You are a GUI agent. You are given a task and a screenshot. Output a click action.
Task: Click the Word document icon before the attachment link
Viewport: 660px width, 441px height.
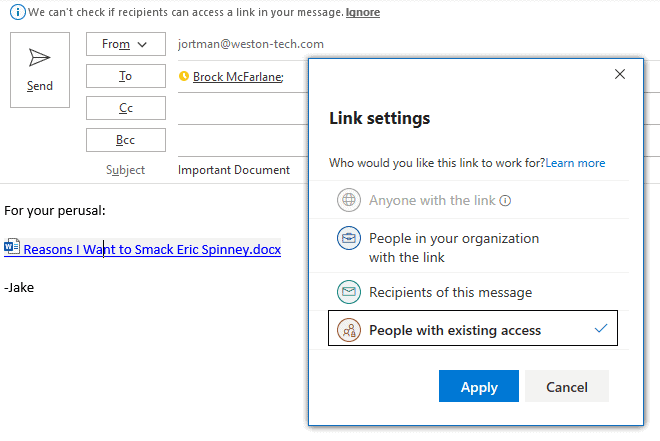[12, 247]
